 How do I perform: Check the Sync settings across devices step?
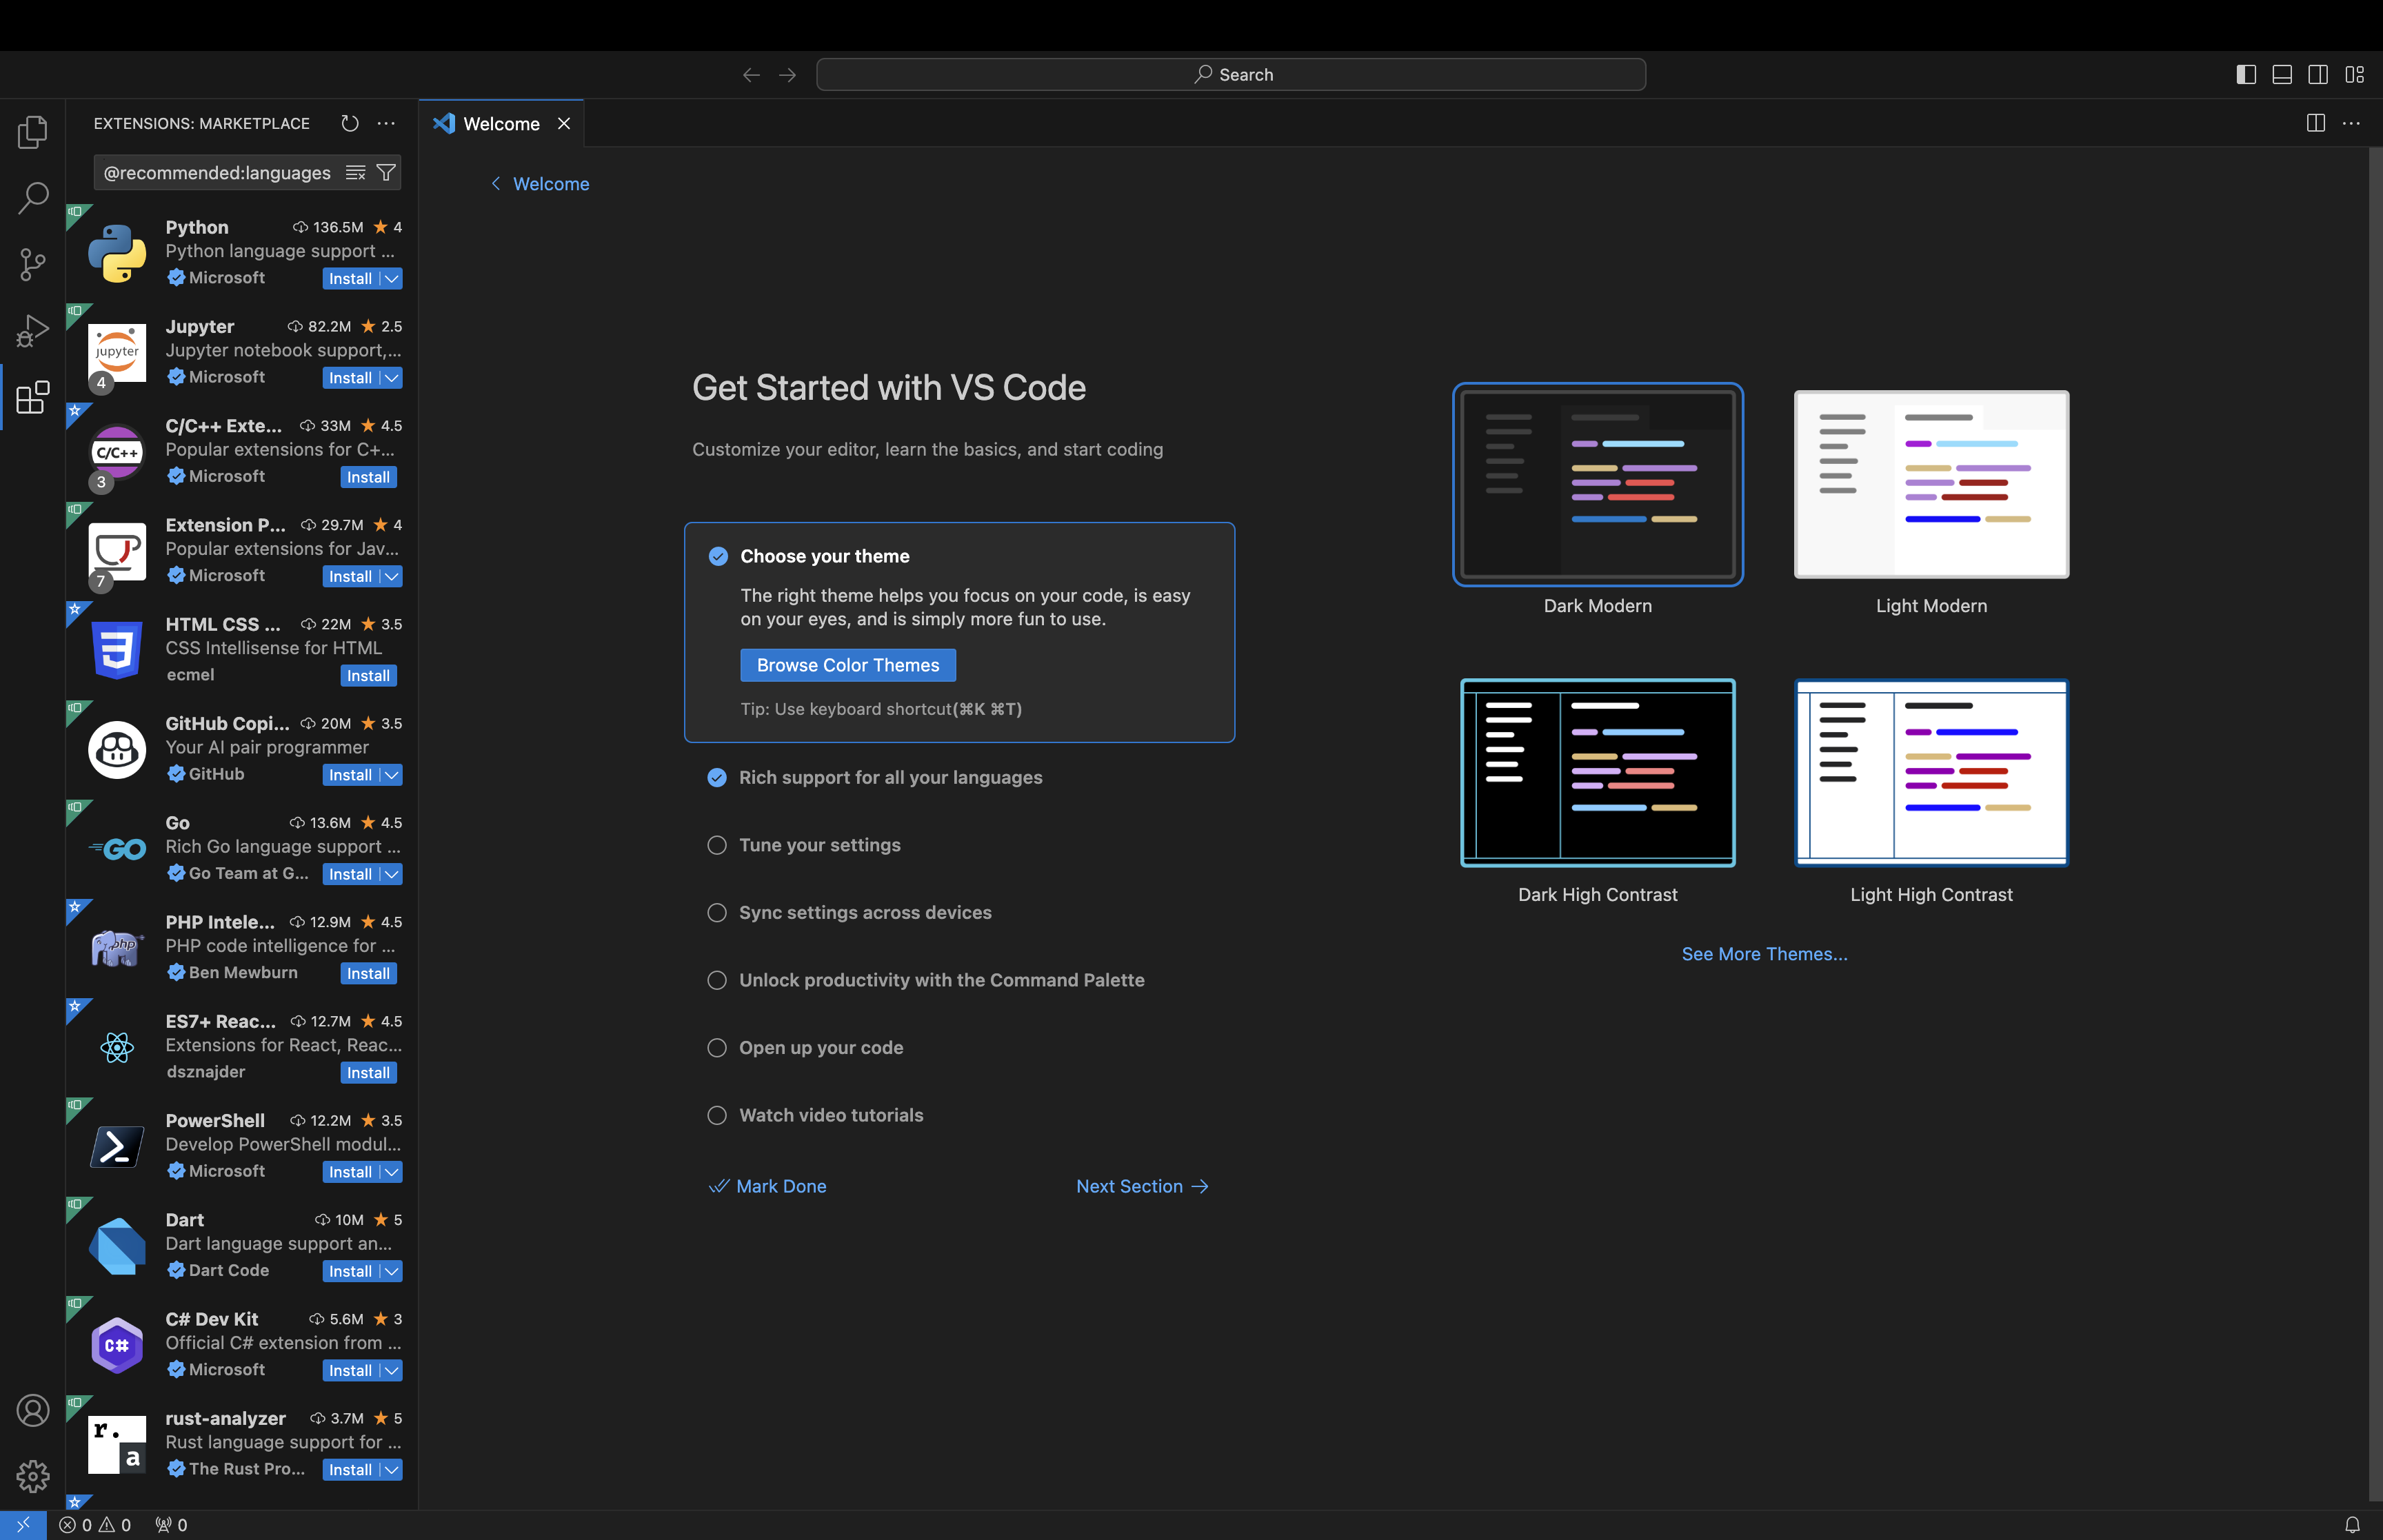click(717, 913)
